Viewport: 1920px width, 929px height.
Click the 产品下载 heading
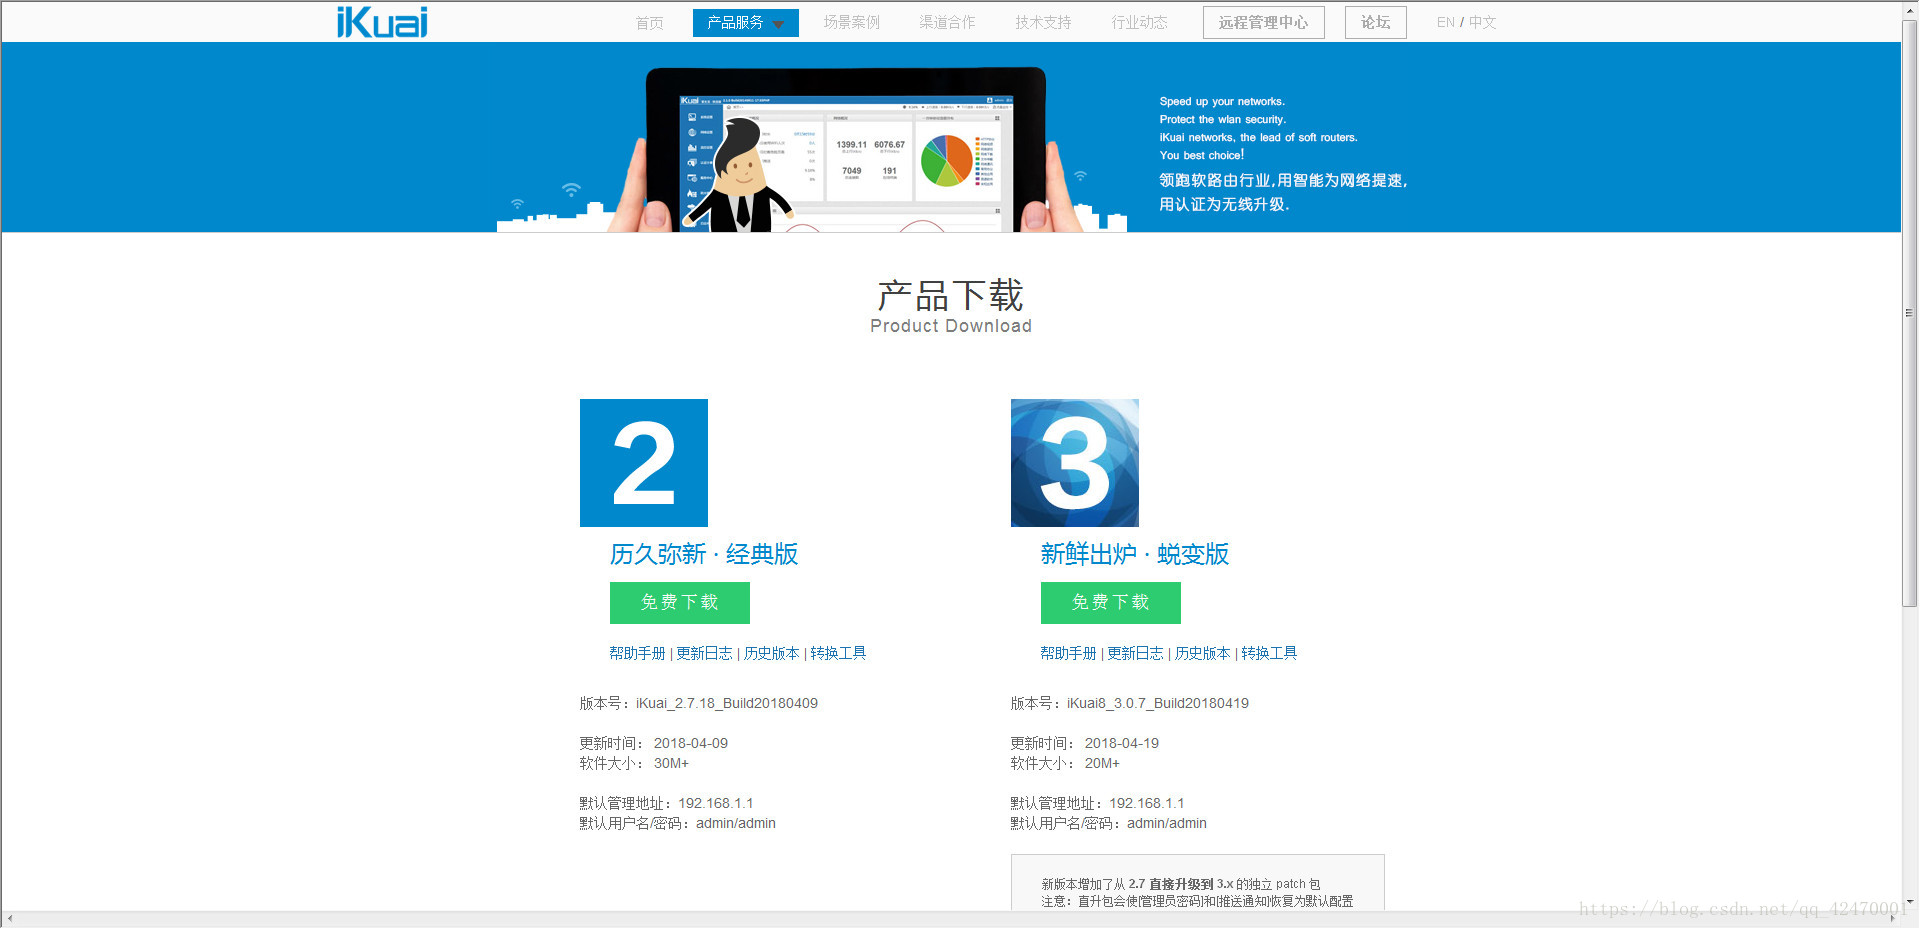tap(950, 296)
